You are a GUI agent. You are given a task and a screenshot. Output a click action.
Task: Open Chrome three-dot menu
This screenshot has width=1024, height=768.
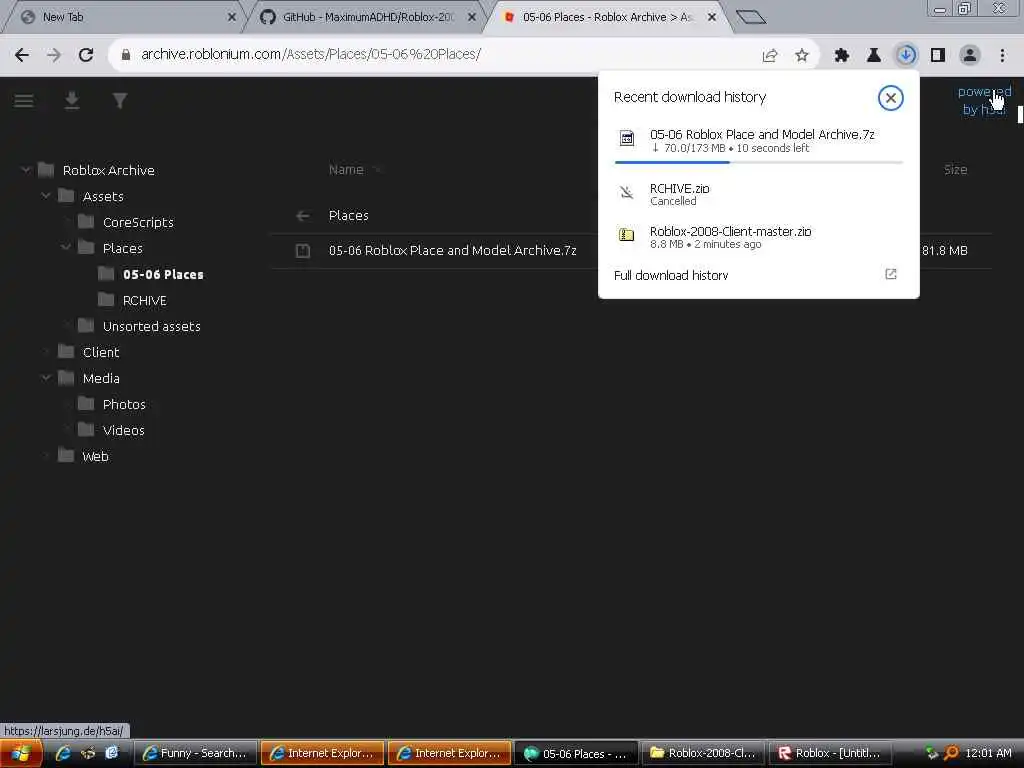[x=1002, y=56]
